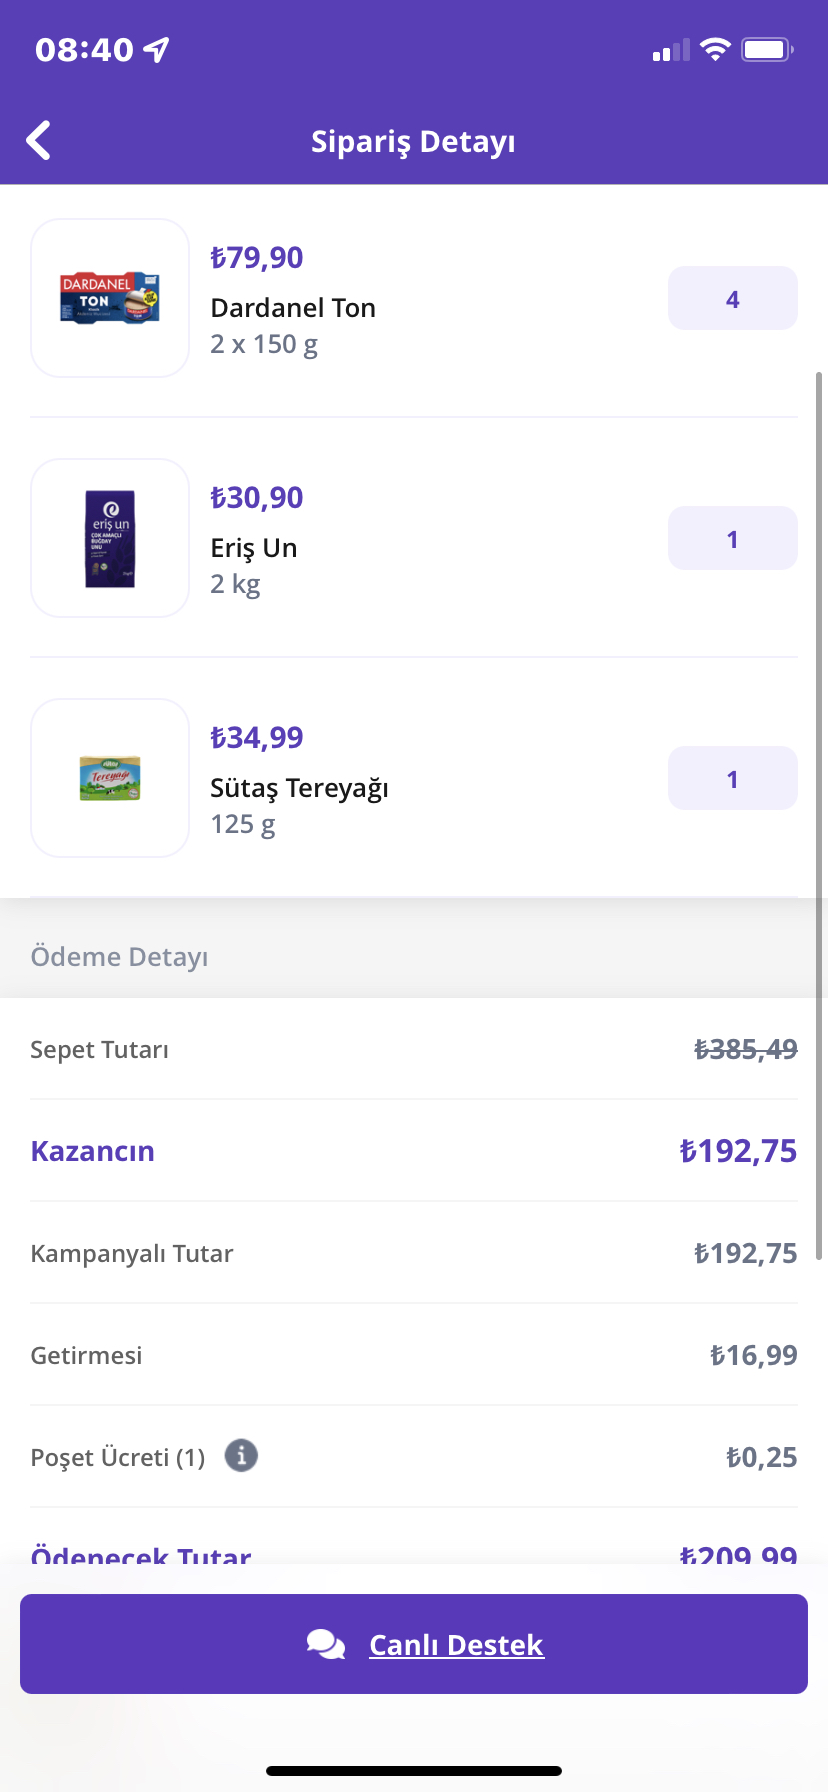Select the Sütaş Tereyağı product name

[x=299, y=788]
